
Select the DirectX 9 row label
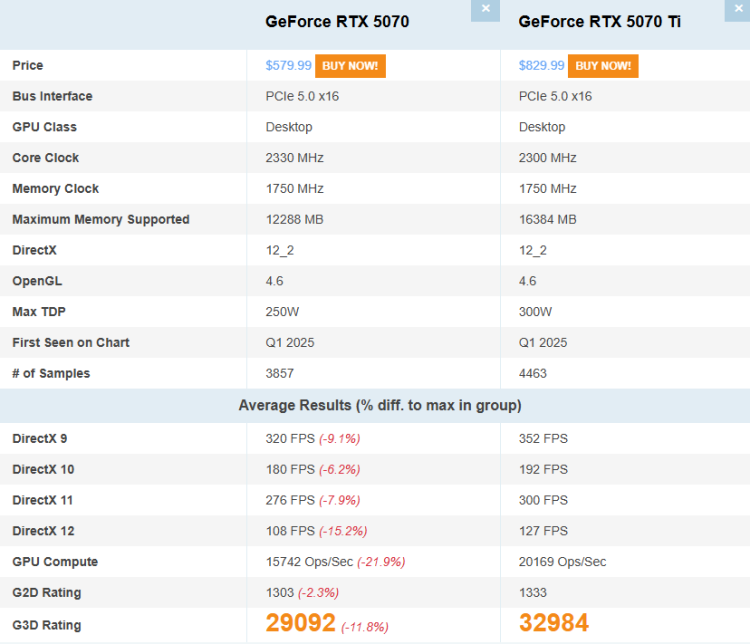tap(40, 439)
